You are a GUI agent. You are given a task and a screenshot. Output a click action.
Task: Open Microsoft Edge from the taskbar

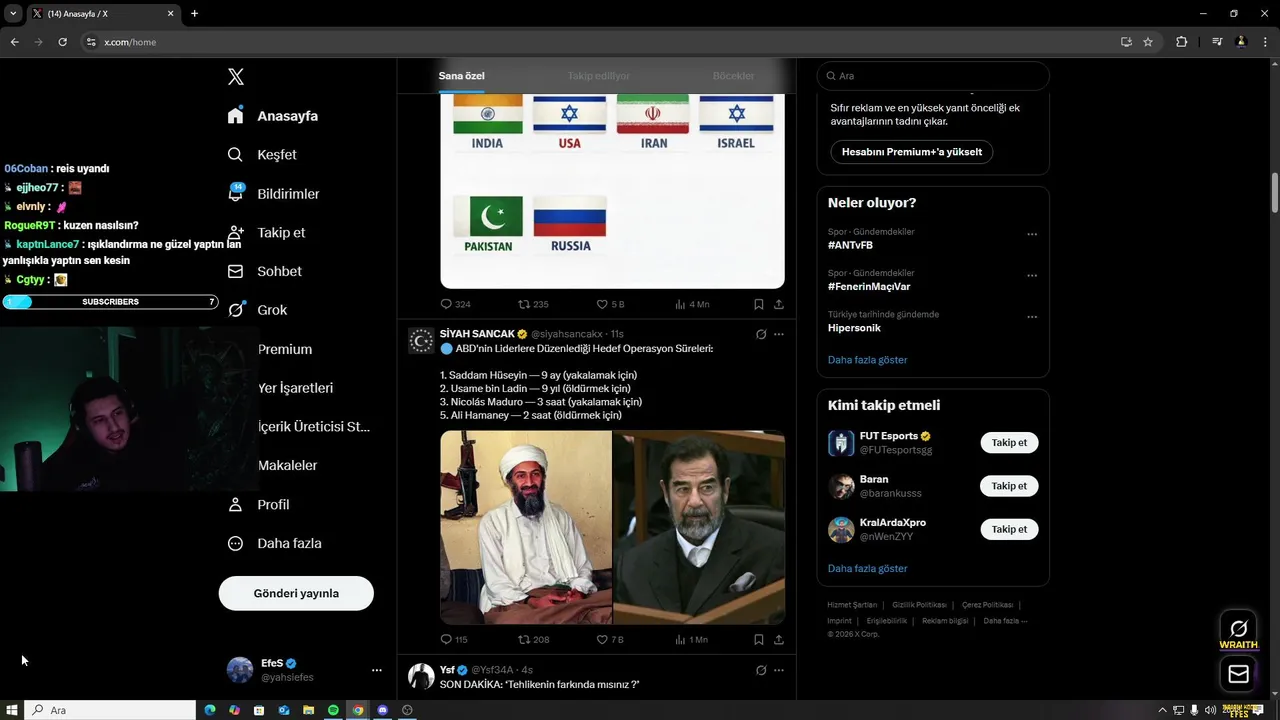[x=210, y=710]
